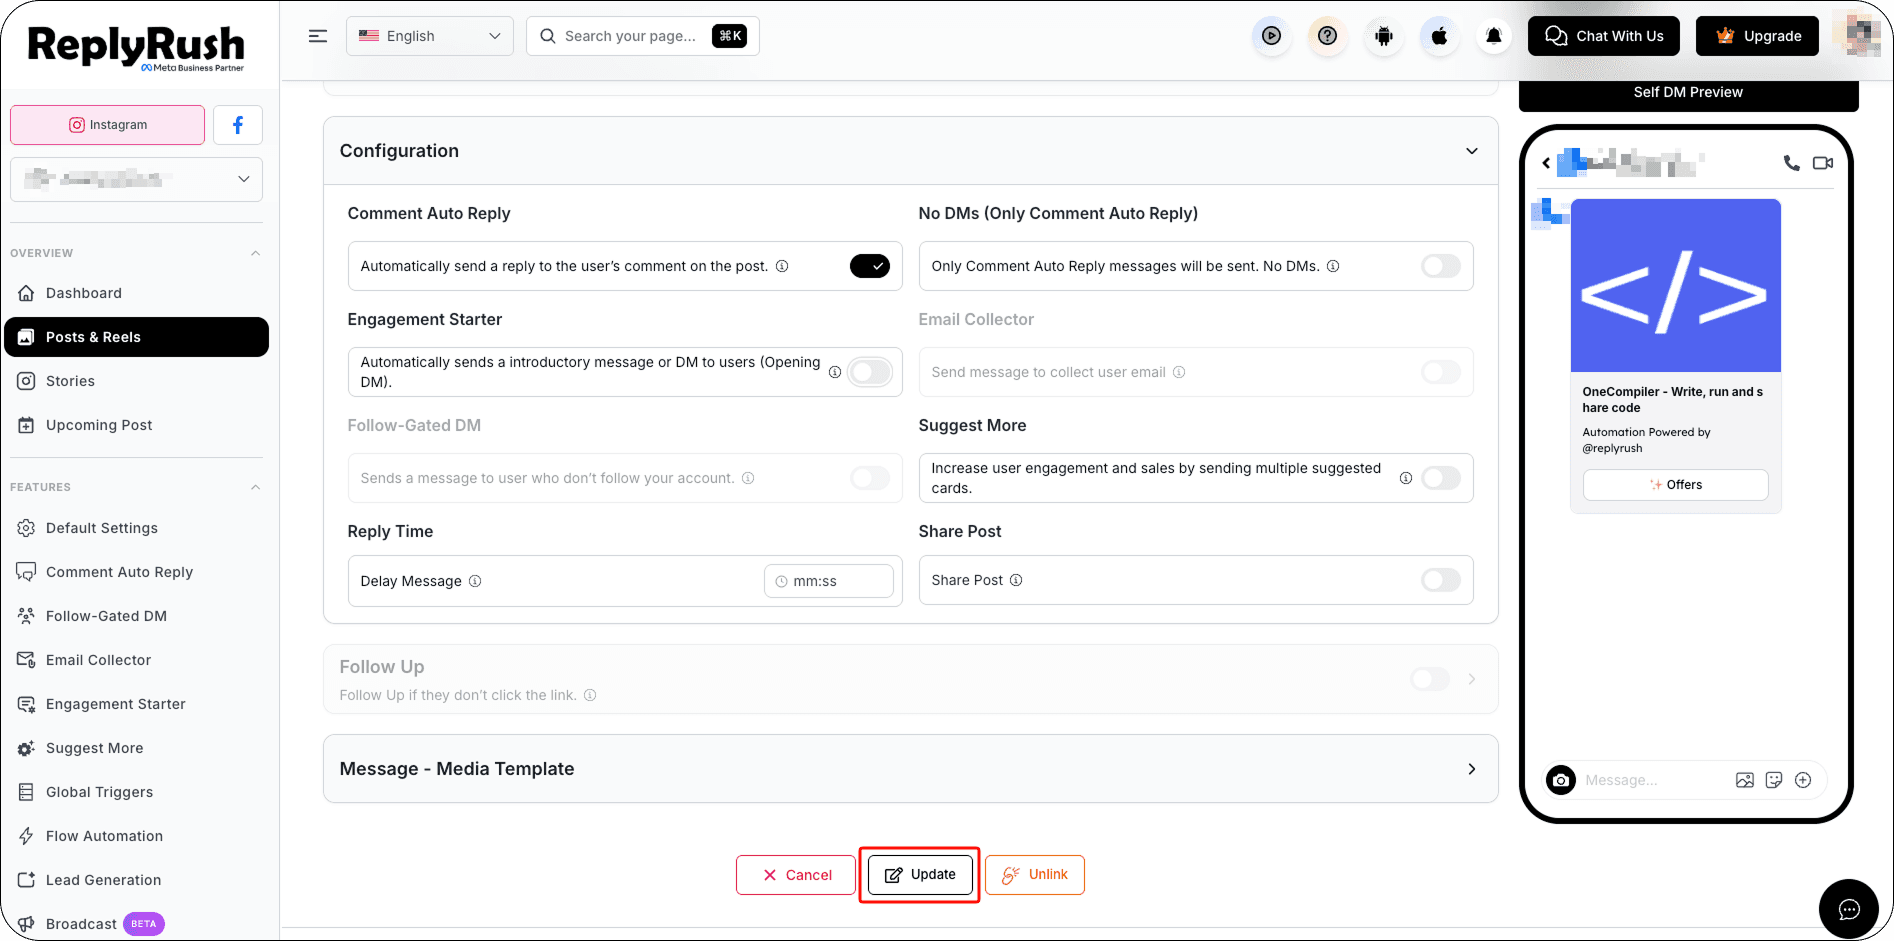Viewport: 1894px width, 941px height.
Task: Click the Unlink button
Action: (x=1035, y=875)
